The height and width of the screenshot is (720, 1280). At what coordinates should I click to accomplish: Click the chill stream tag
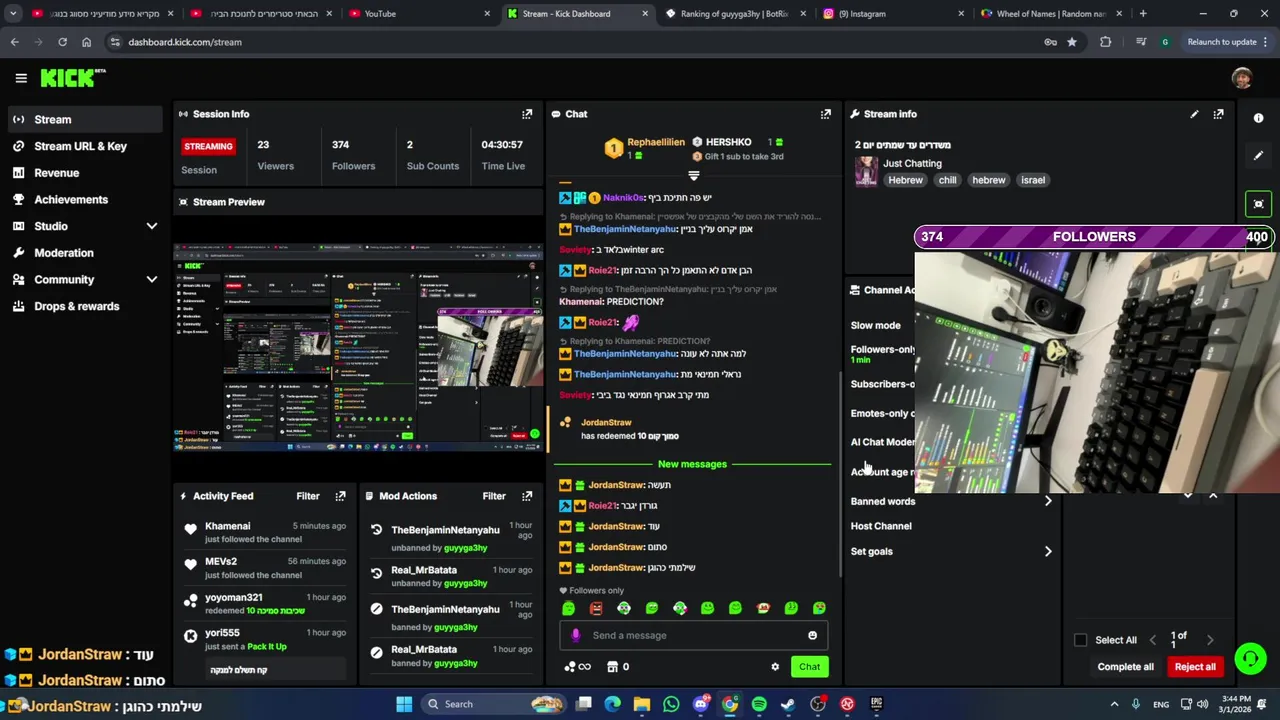tap(947, 181)
